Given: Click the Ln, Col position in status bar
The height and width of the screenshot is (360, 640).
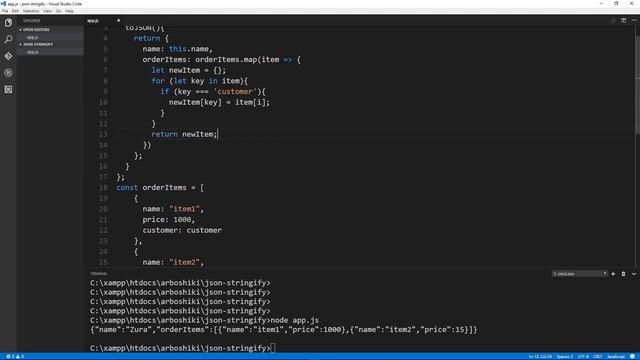Looking at the screenshot, I should (540, 357).
